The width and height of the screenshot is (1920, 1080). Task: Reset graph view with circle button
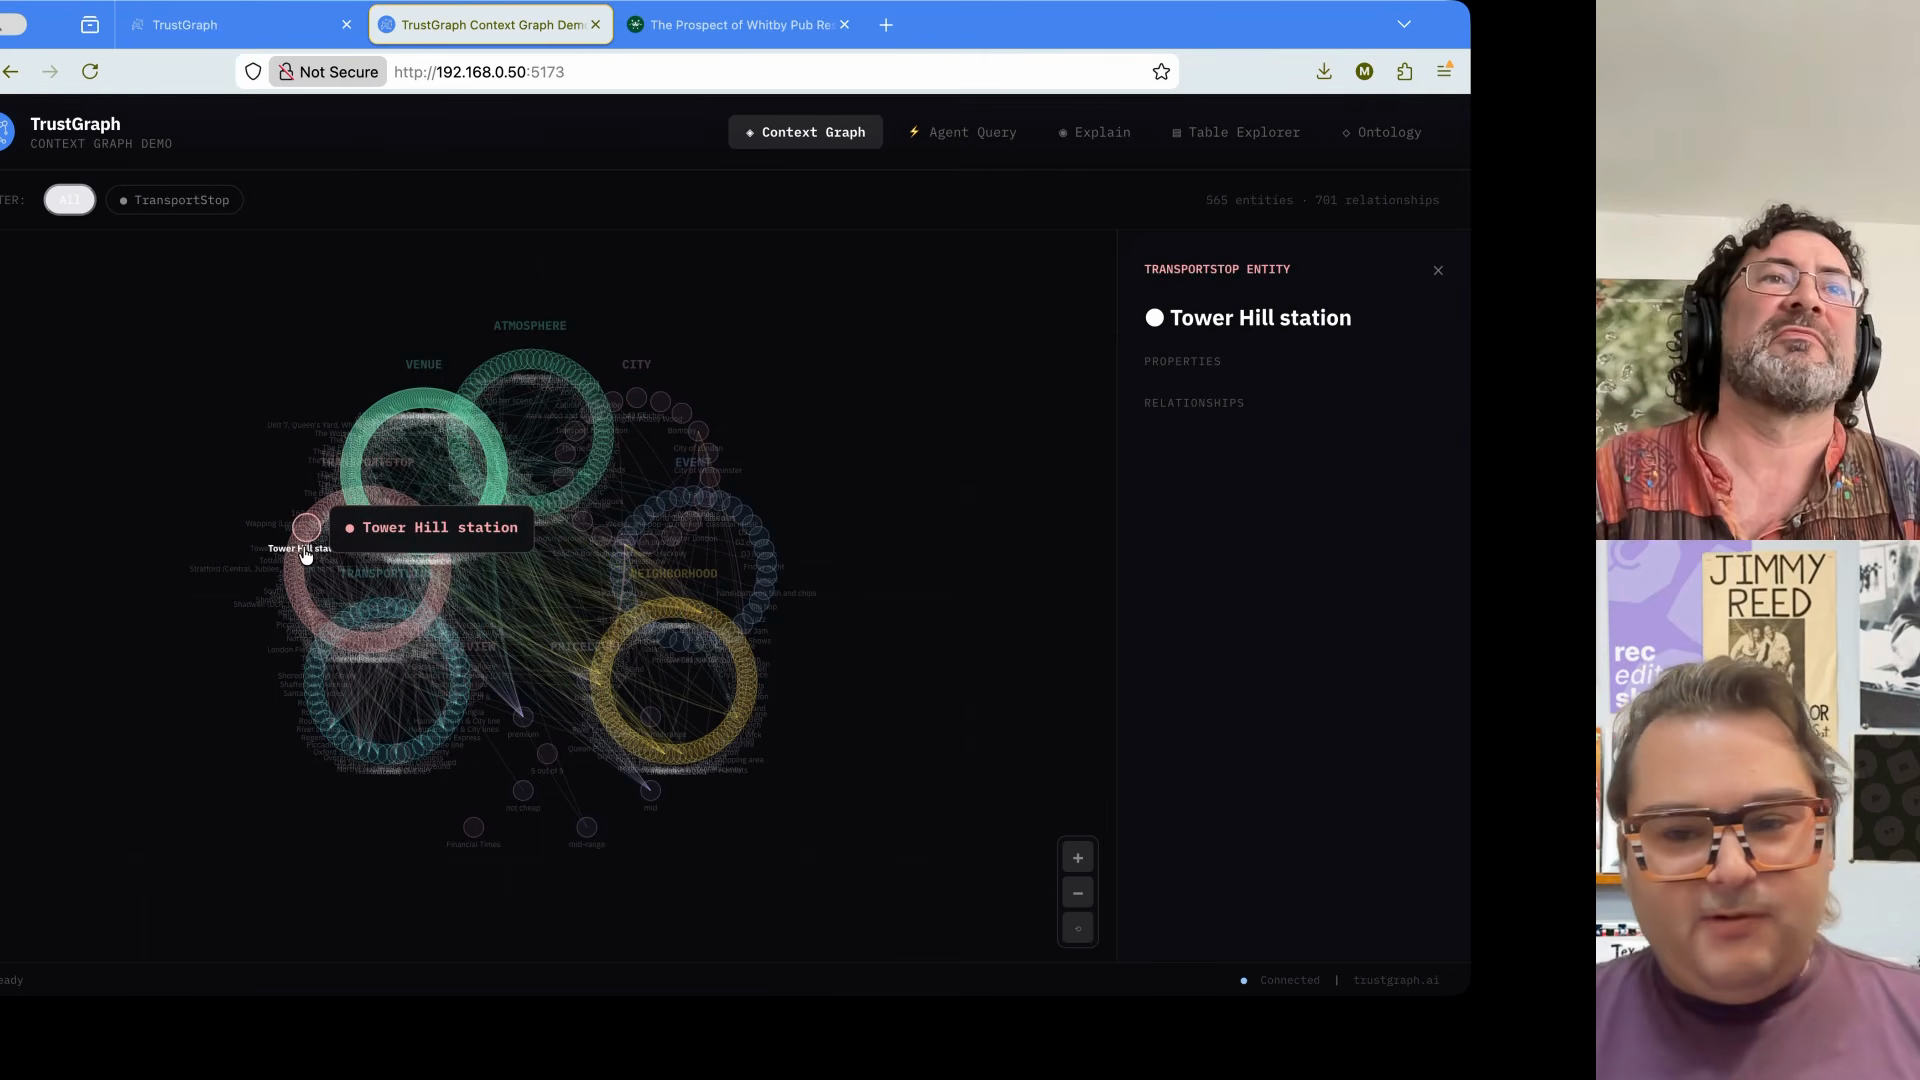point(1077,928)
